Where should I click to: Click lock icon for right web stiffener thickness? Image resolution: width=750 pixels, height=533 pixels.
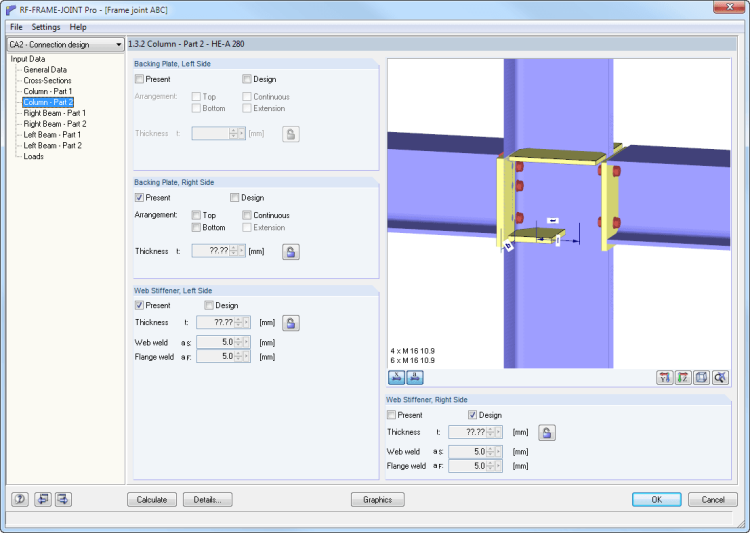[x=548, y=432]
